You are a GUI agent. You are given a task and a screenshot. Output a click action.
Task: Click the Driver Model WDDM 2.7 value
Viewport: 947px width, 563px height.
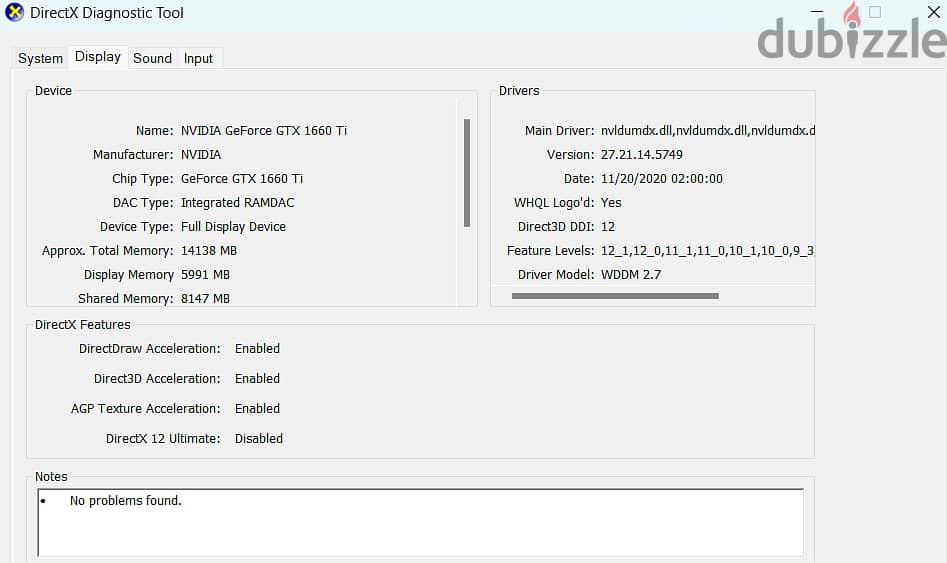(x=631, y=275)
